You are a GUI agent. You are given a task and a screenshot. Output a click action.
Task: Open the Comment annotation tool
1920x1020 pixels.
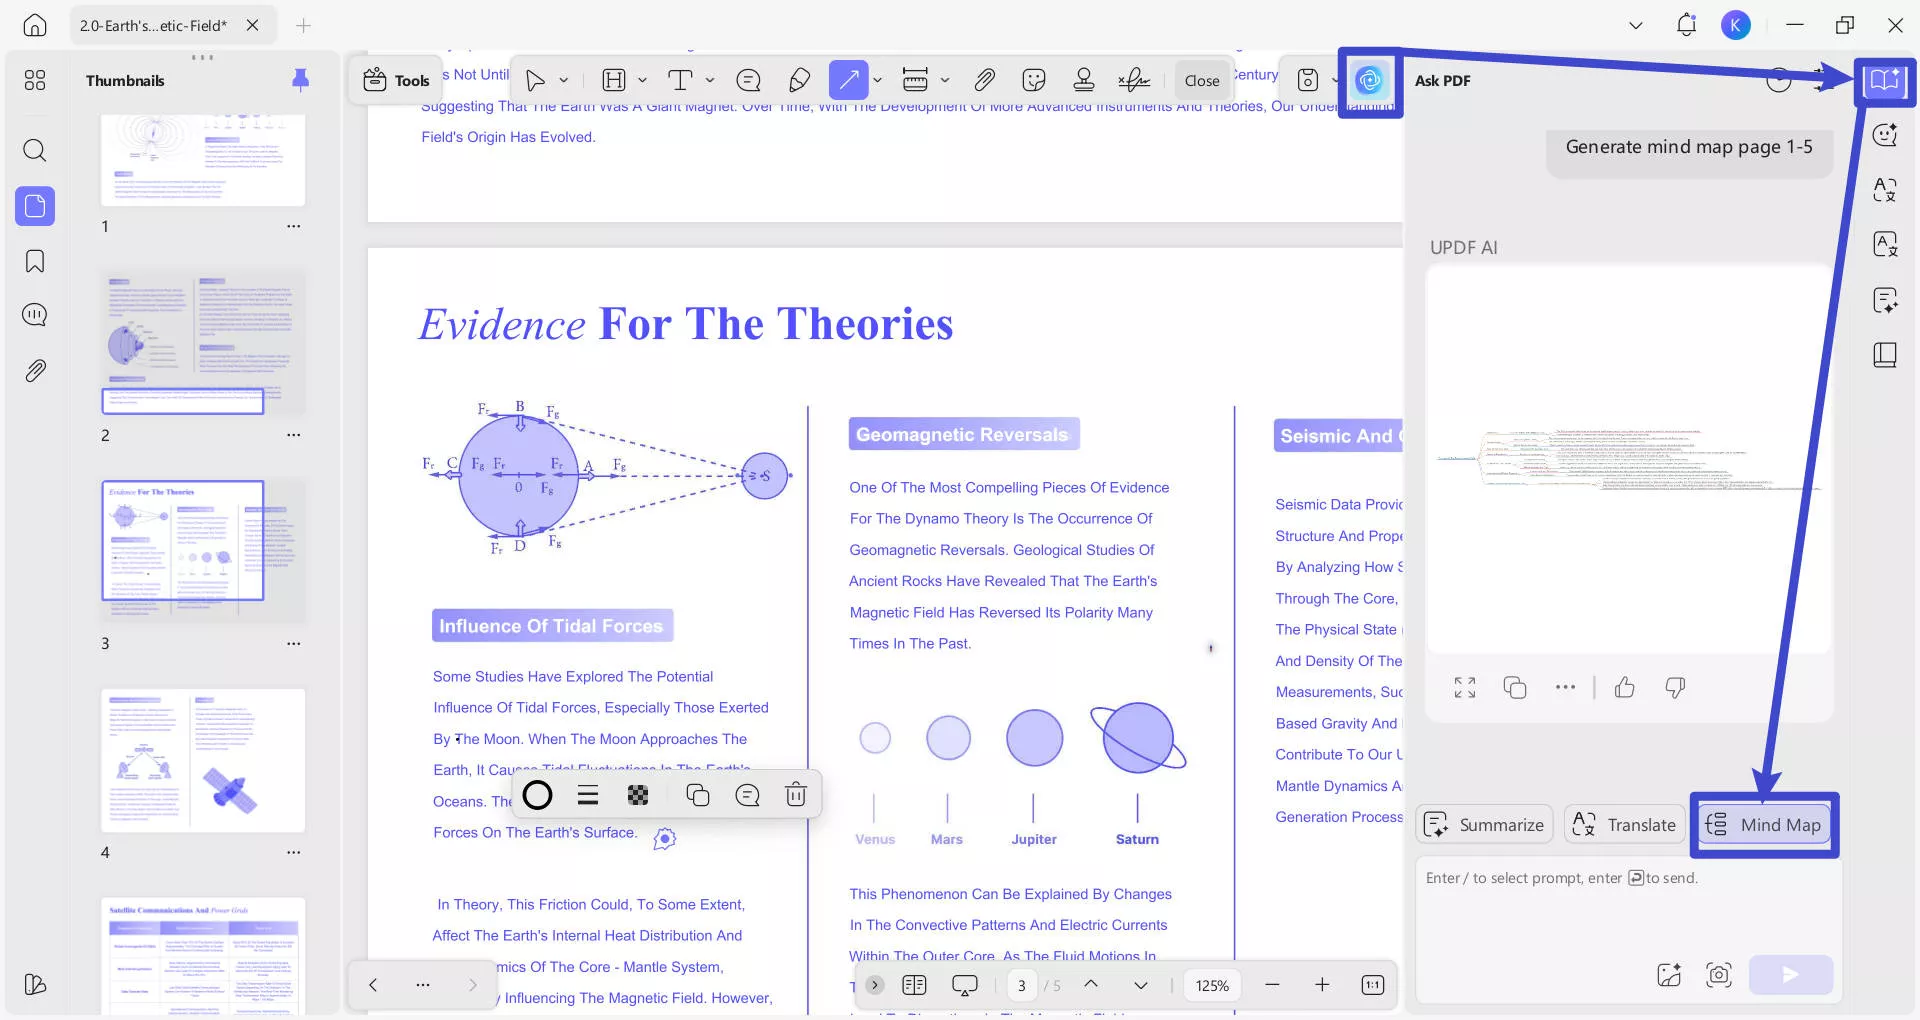(749, 80)
